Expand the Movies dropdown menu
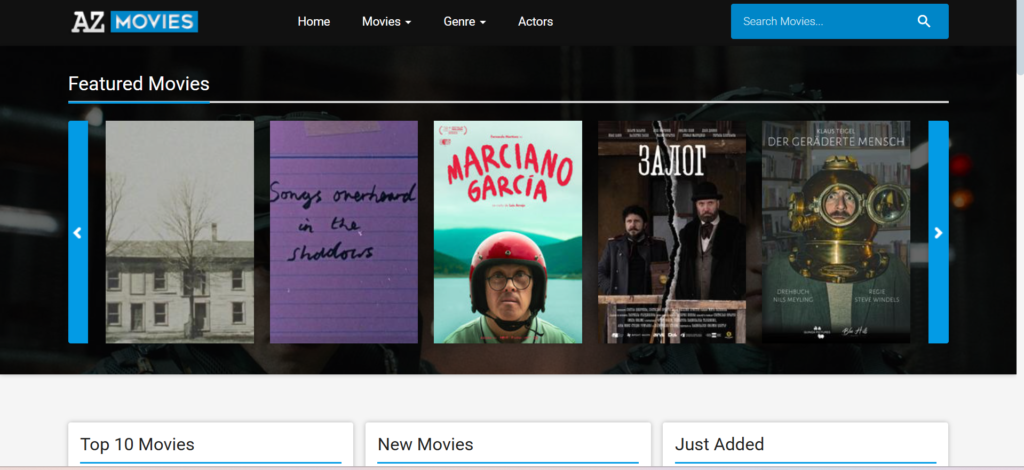Viewport: 1024px width, 470px height. (387, 22)
